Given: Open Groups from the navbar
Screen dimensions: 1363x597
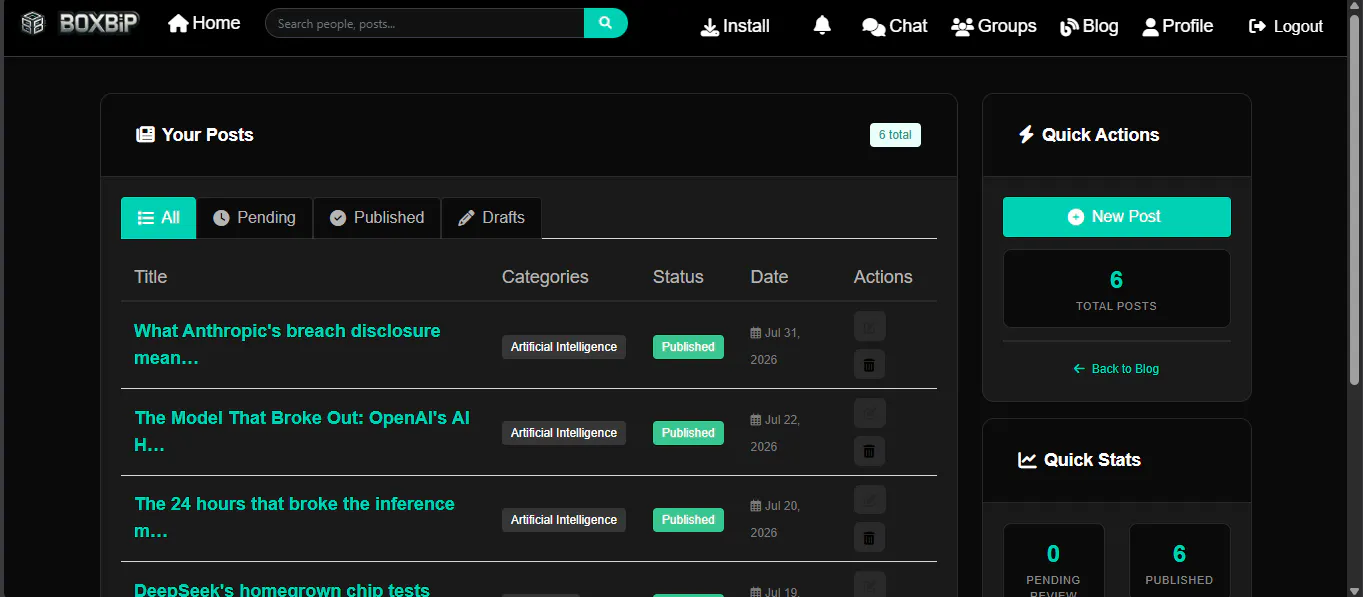Looking at the screenshot, I should tap(994, 26).
